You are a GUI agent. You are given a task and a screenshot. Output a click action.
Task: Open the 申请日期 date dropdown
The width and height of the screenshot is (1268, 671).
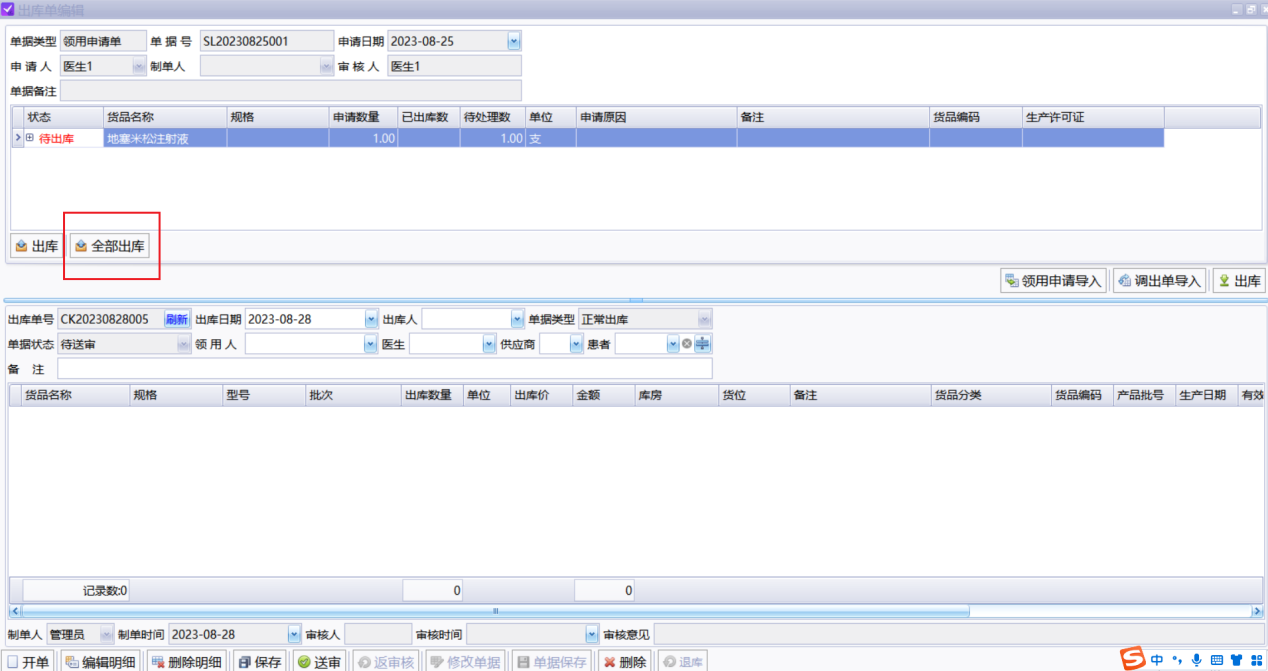click(514, 41)
